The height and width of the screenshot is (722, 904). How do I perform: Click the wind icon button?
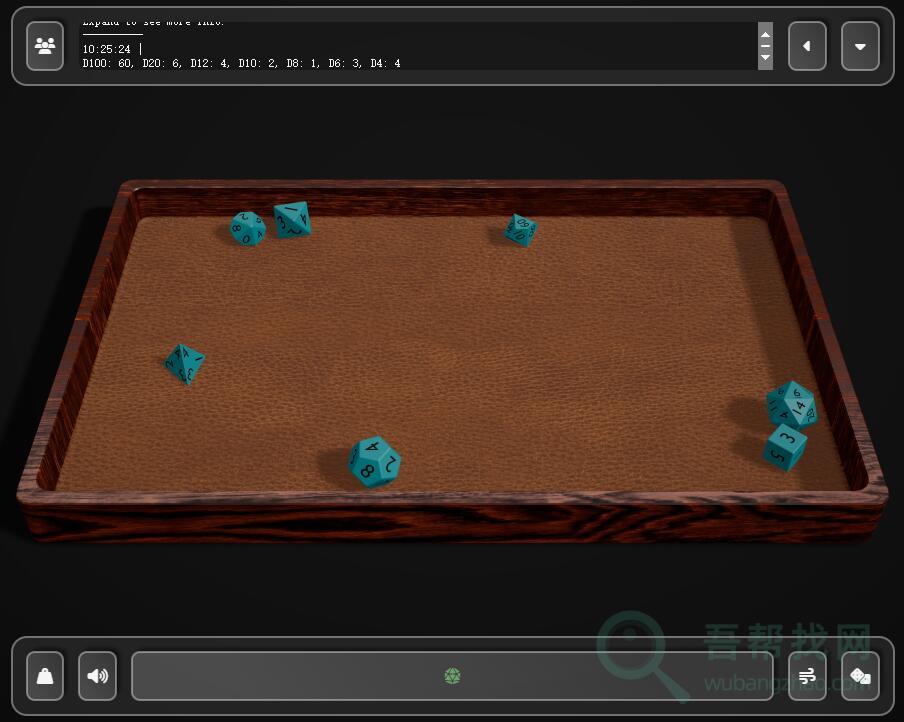807,676
